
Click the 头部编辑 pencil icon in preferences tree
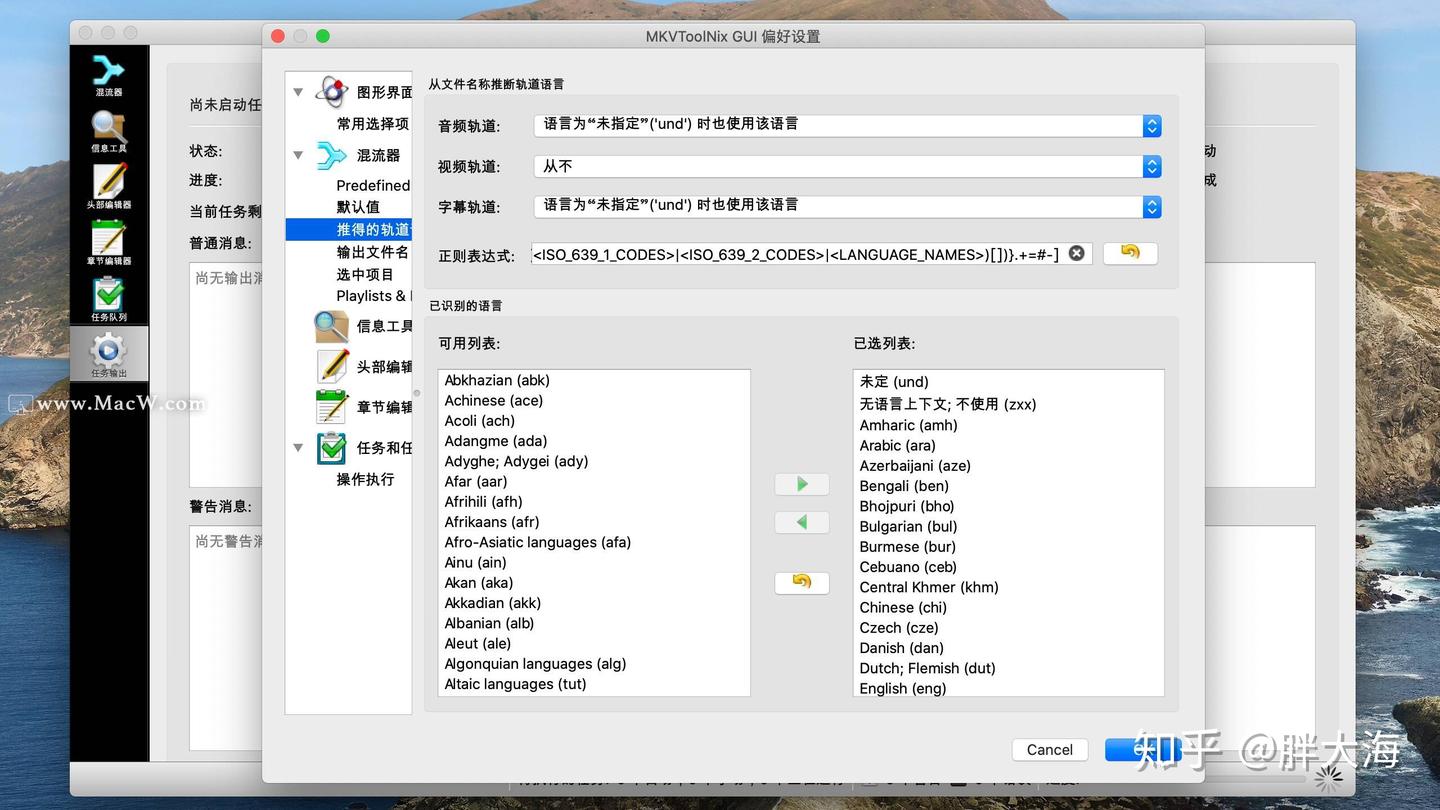tap(332, 367)
